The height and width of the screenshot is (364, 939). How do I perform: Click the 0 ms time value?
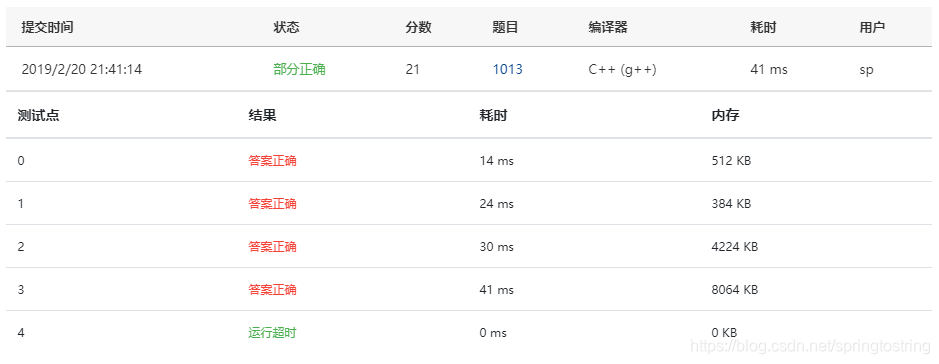click(493, 333)
